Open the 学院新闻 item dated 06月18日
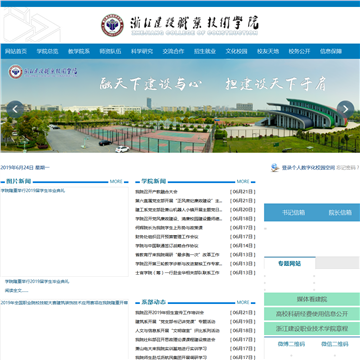The image size is (360, 360). tap(178, 219)
